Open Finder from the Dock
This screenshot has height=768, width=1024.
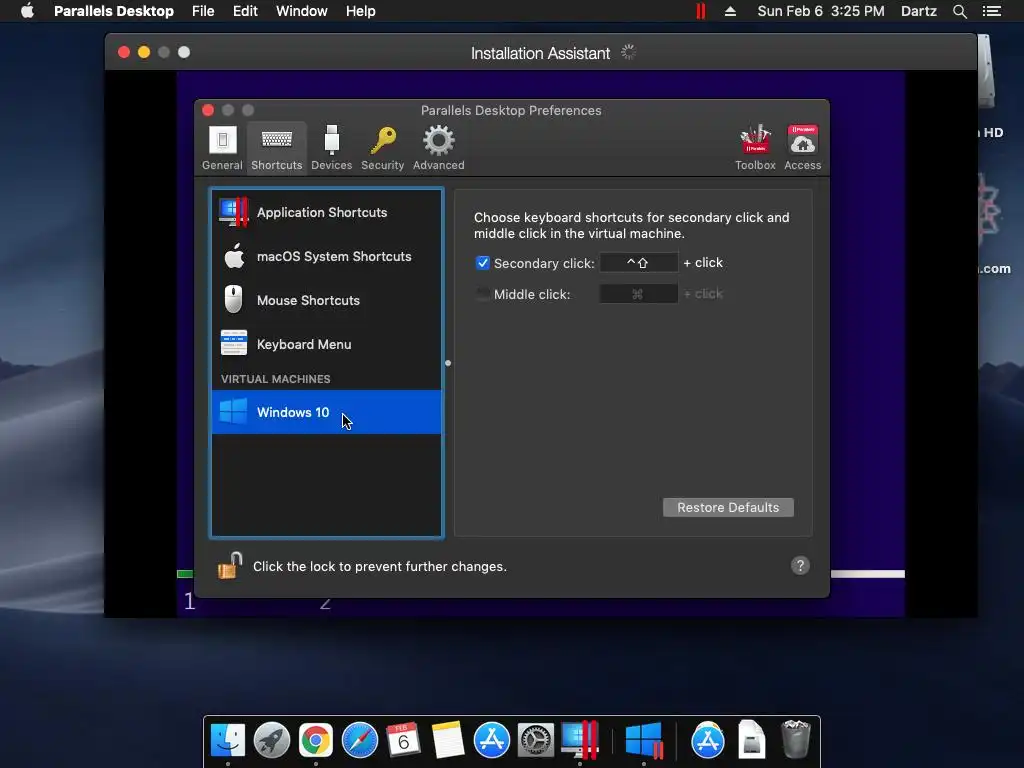(227, 740)
